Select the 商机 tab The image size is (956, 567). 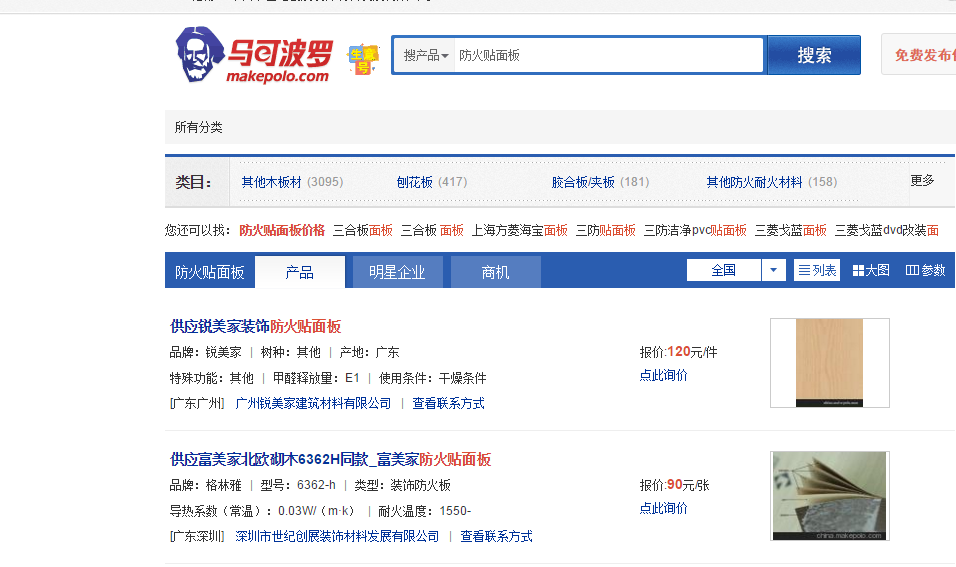[495, 272]
